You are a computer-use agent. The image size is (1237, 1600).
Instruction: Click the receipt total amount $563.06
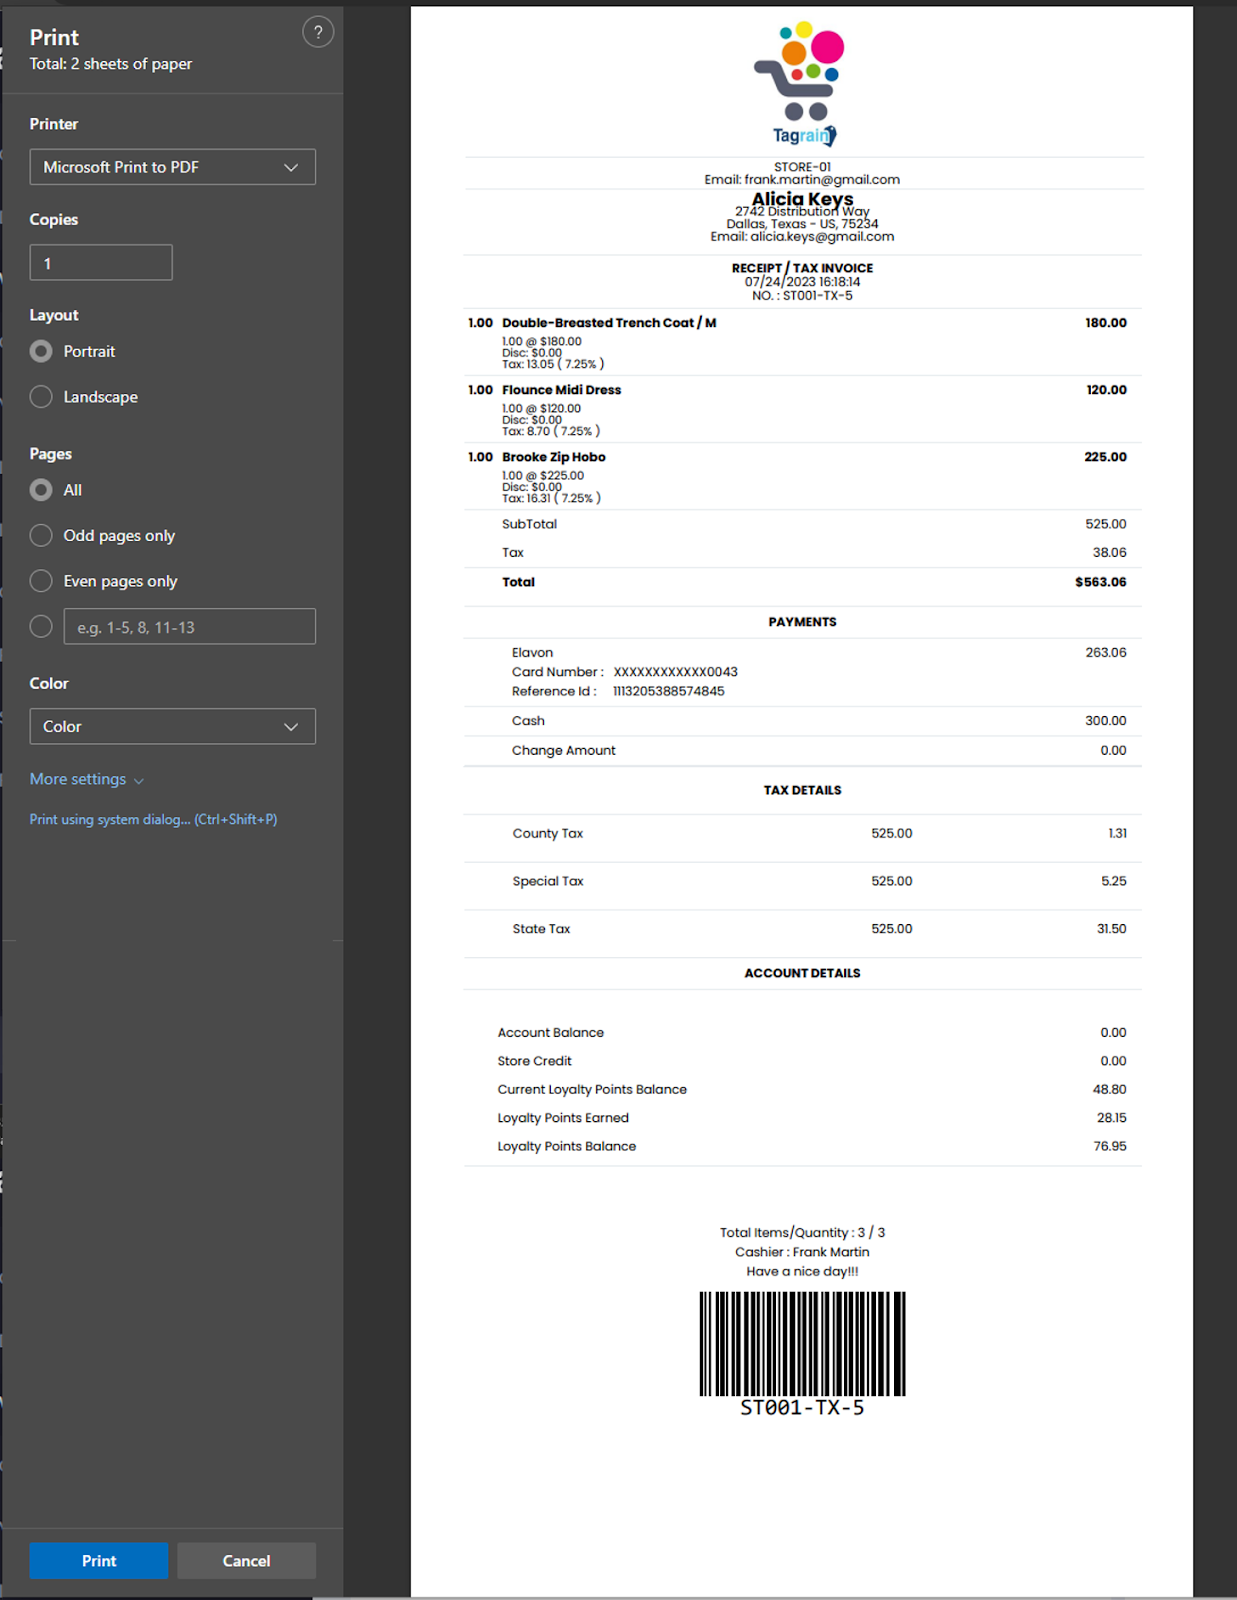pyautogui.click(x=1100, y=582)
